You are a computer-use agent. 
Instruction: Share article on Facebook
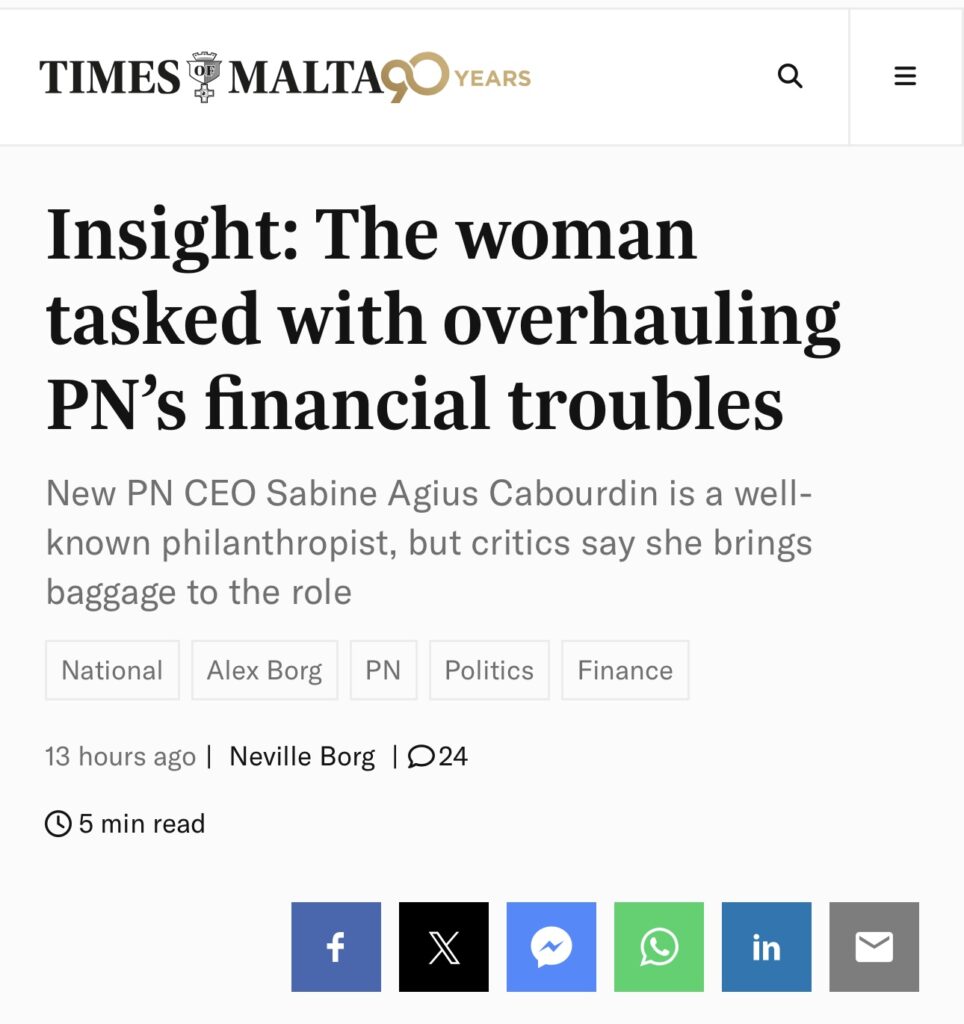click(x=336, y=947)
